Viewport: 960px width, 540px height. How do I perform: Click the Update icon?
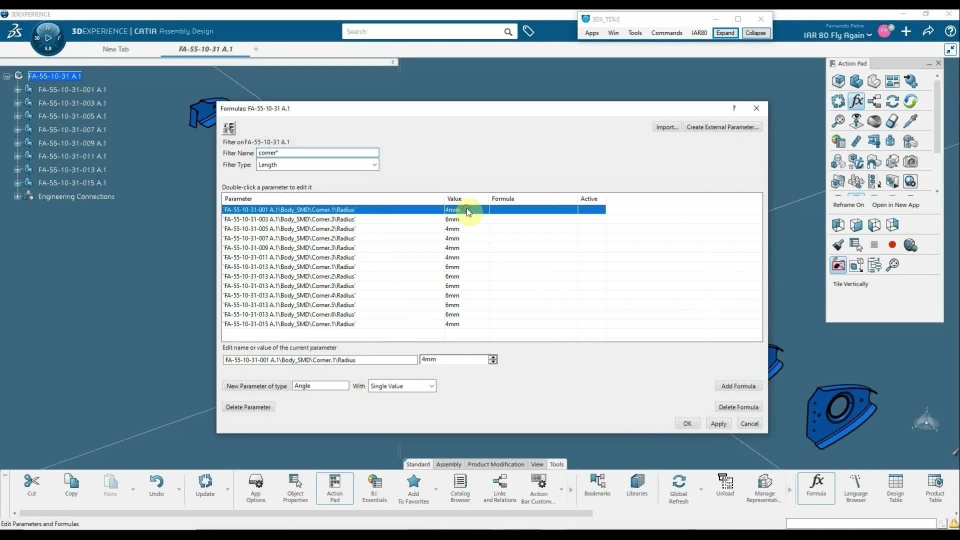(x=205, y=482)
